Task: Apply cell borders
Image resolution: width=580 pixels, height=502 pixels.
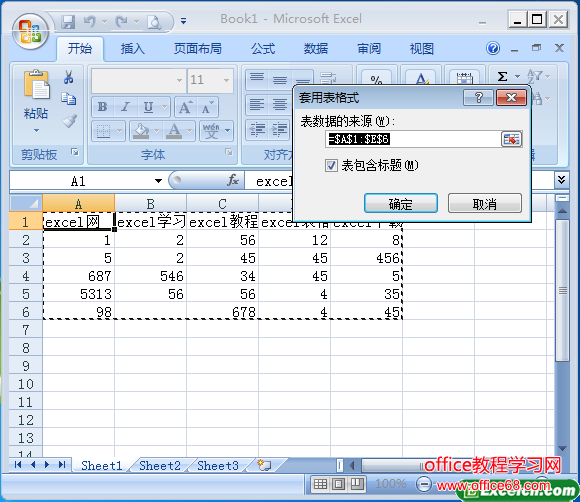Action: click(x=103, y=131)
